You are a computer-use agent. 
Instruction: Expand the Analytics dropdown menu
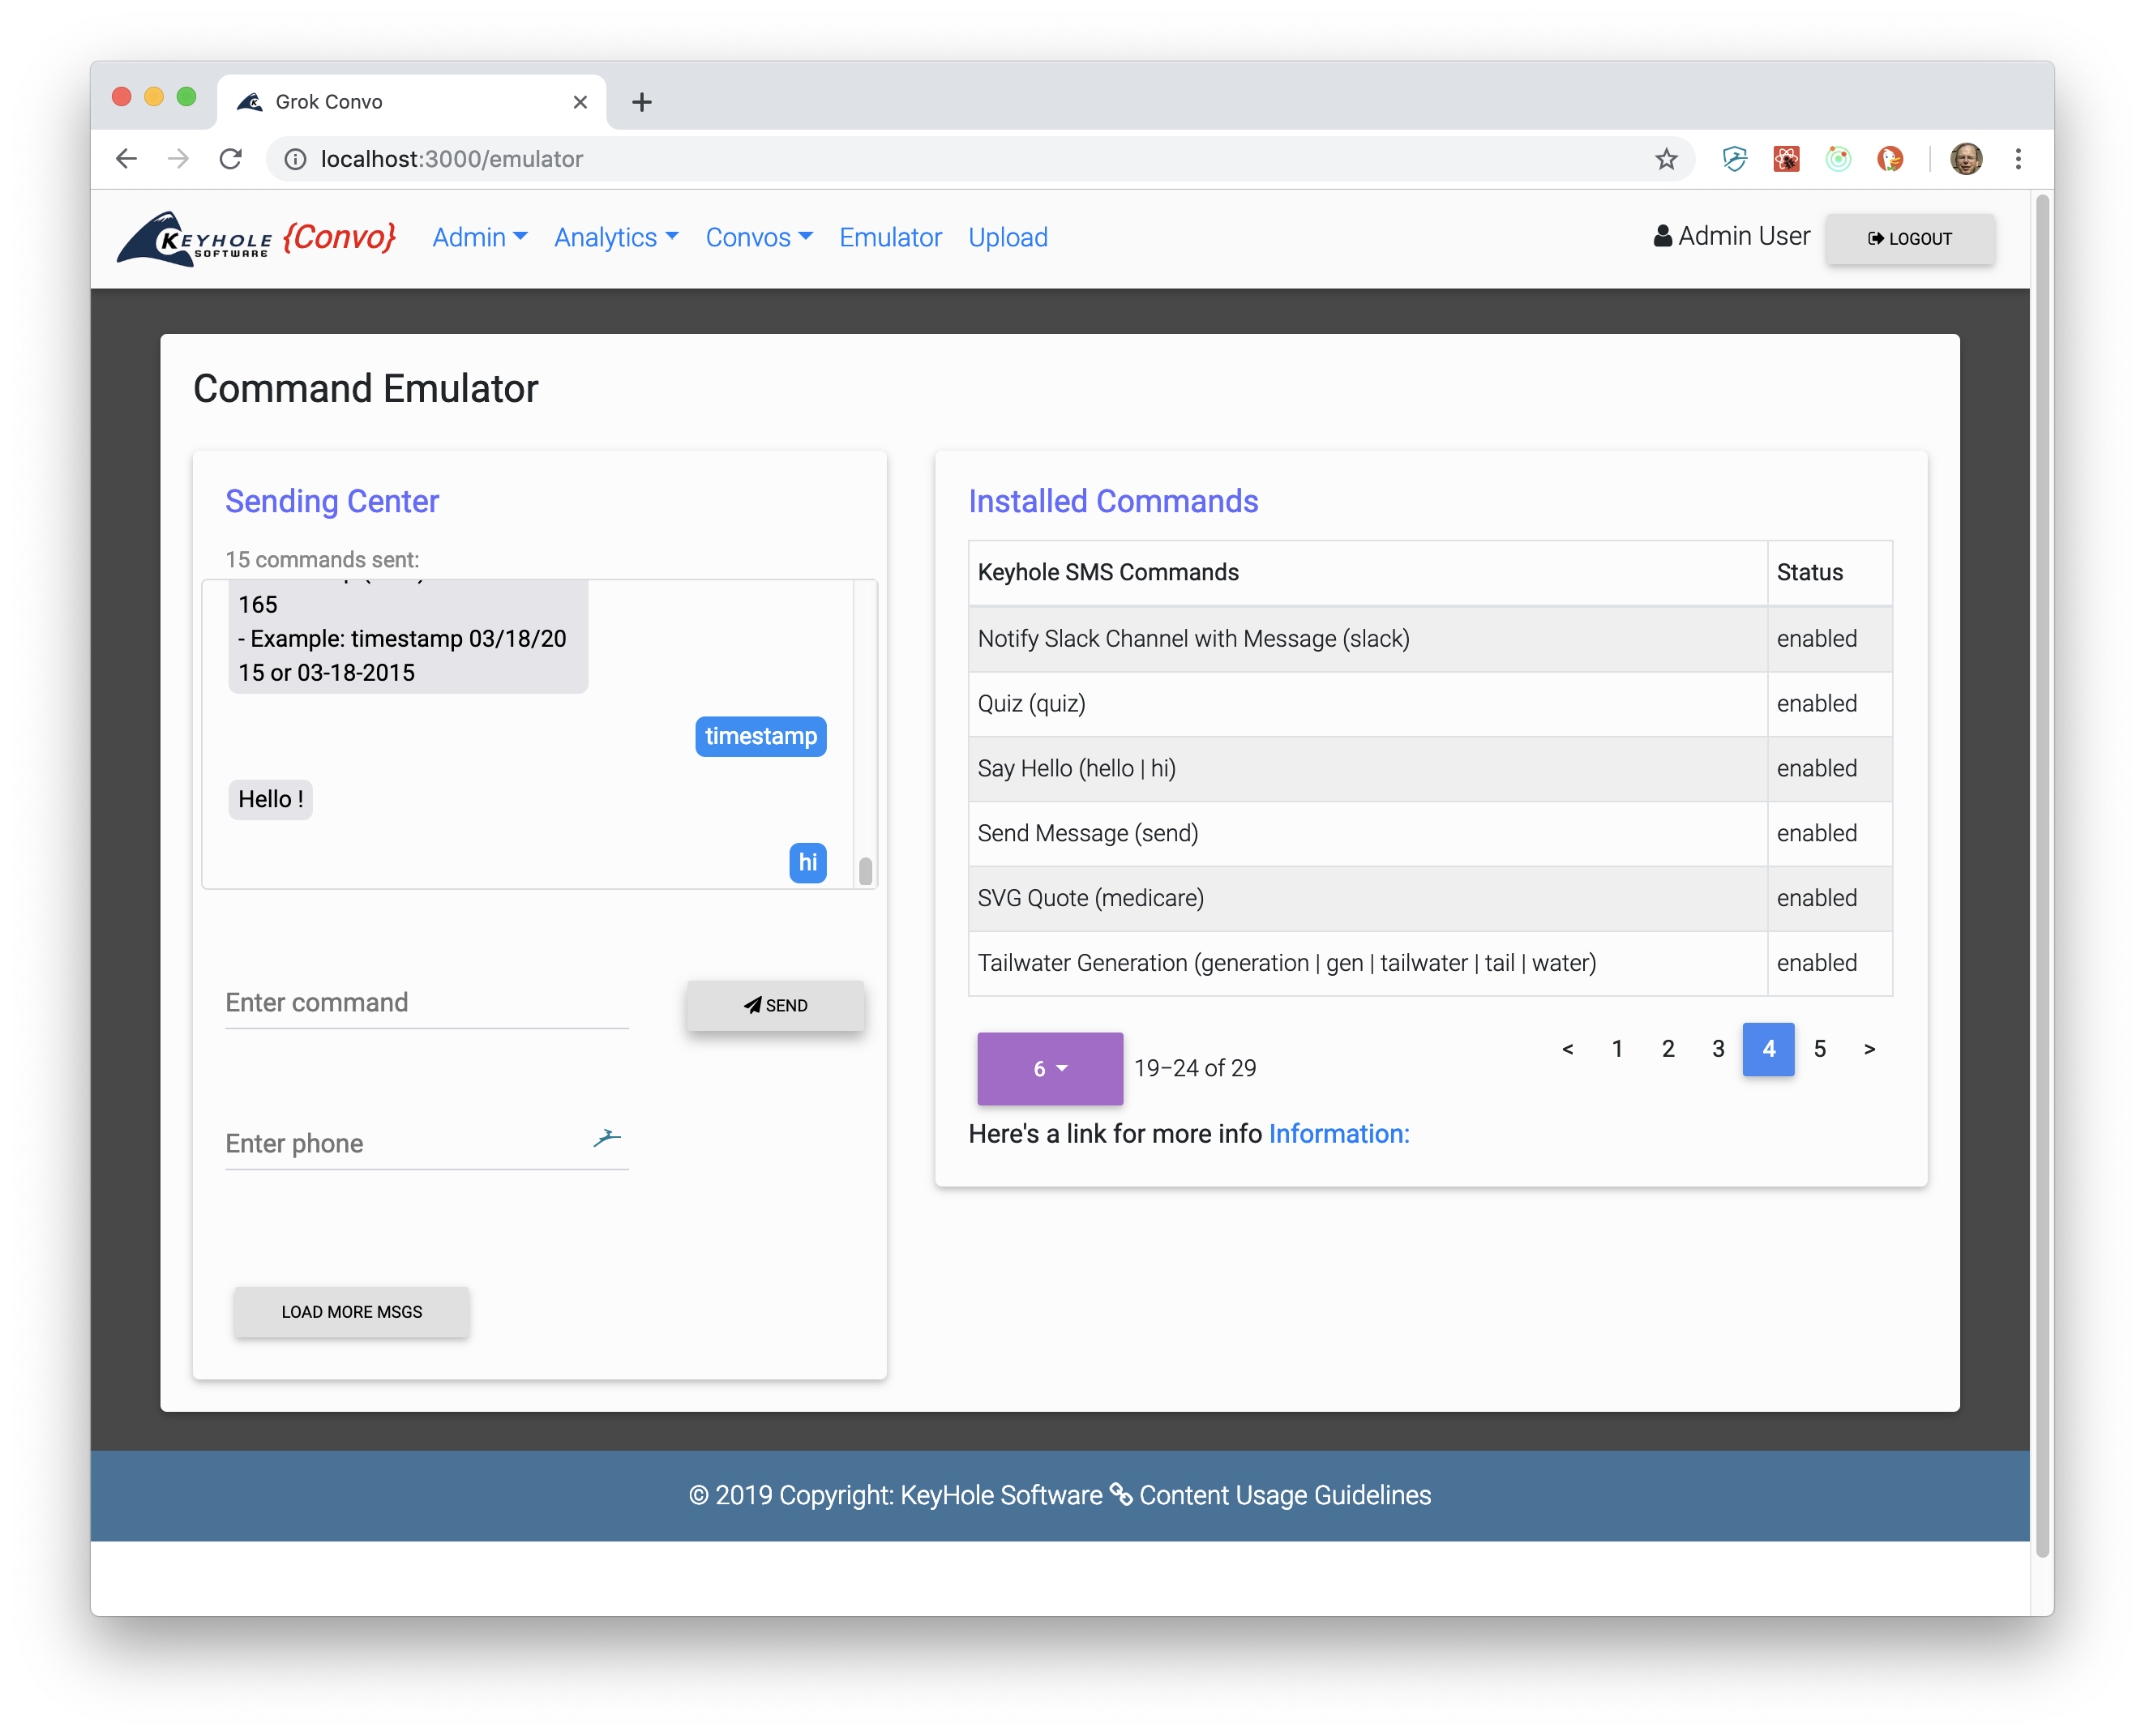[x=616, y=237]
